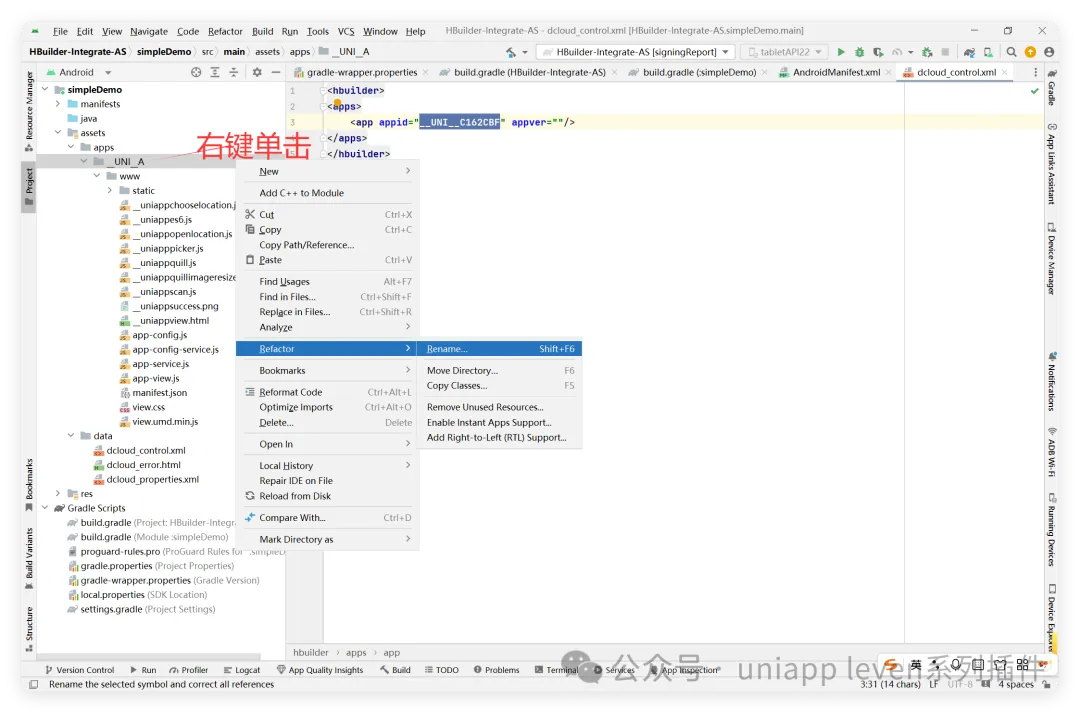
Task: Click apps breadcrumb in editor footer
Action: pos(356,653)
